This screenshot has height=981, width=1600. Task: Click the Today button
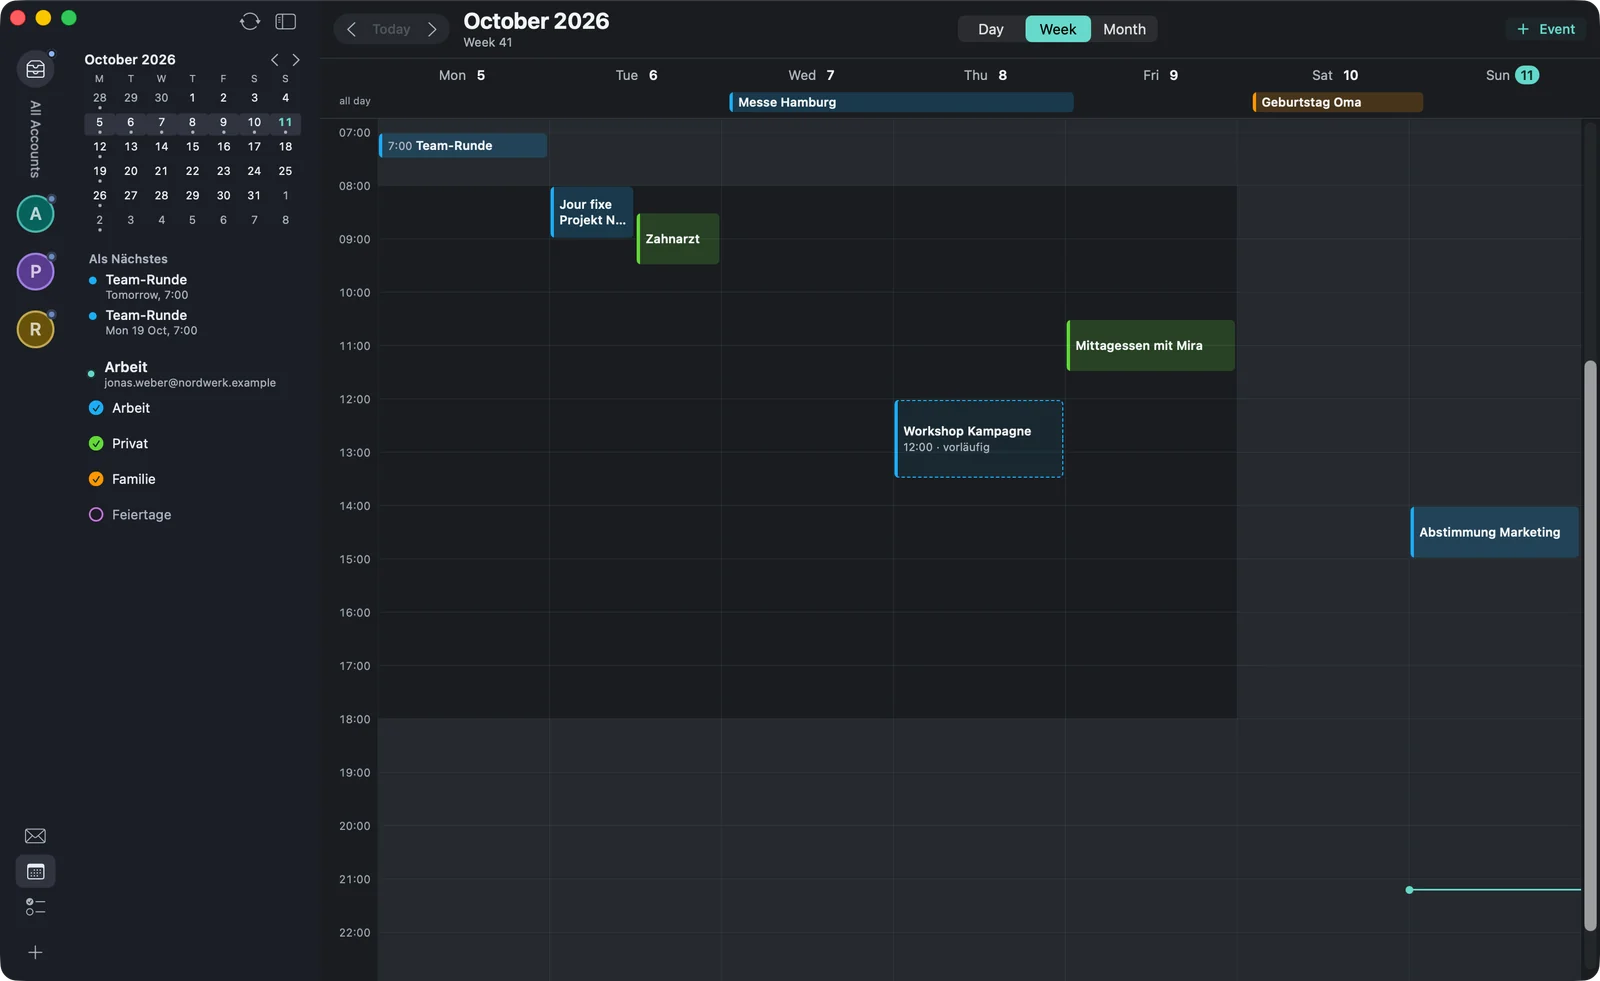pos(391,29)
